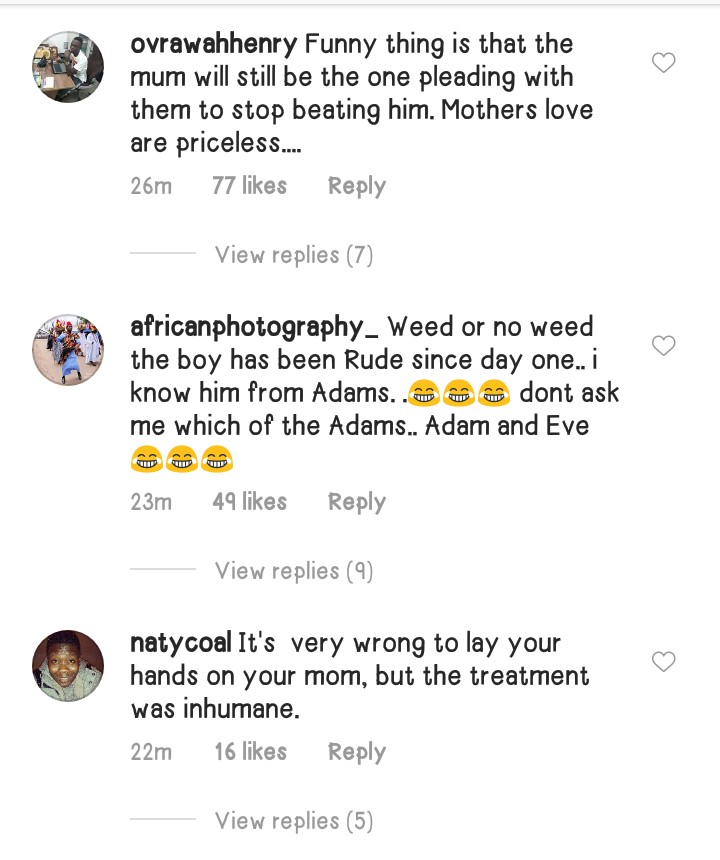Open natycoal username link
This screenshot has width=720, height=860.
180,643
